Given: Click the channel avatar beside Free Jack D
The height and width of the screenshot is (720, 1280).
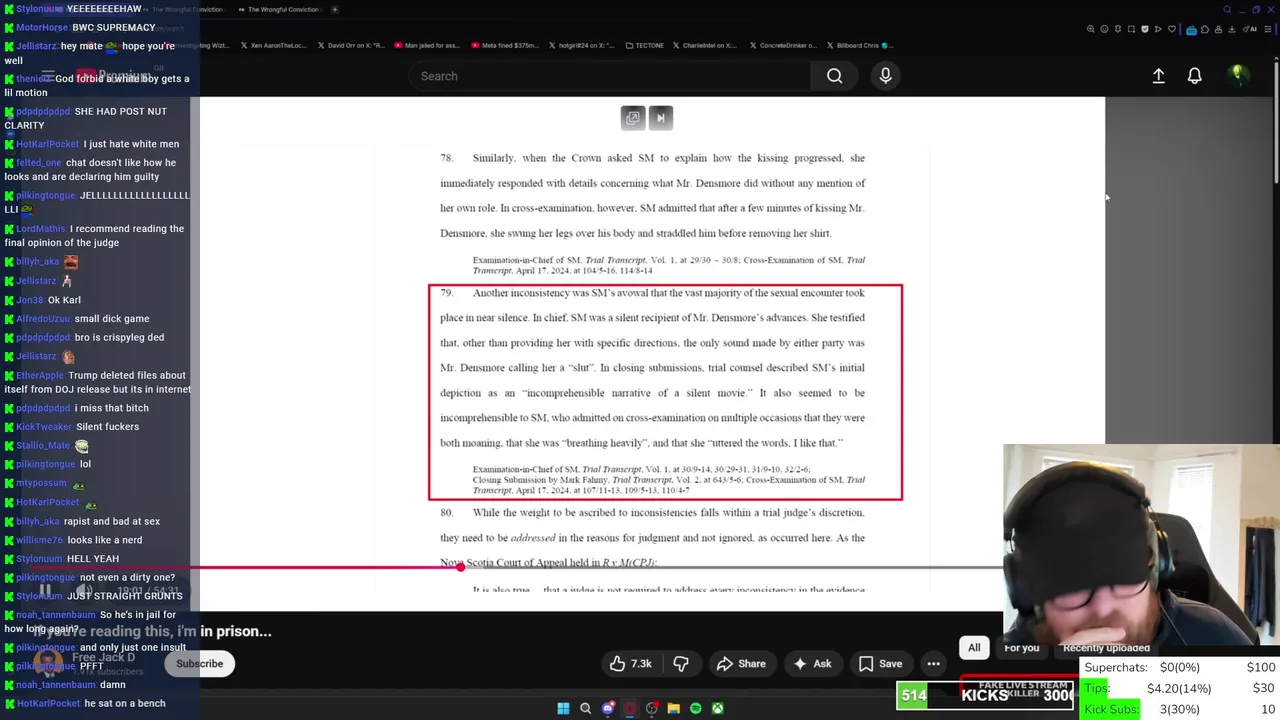Looking at the screenshot, I should pyautogui.click(x=48, y=664).
